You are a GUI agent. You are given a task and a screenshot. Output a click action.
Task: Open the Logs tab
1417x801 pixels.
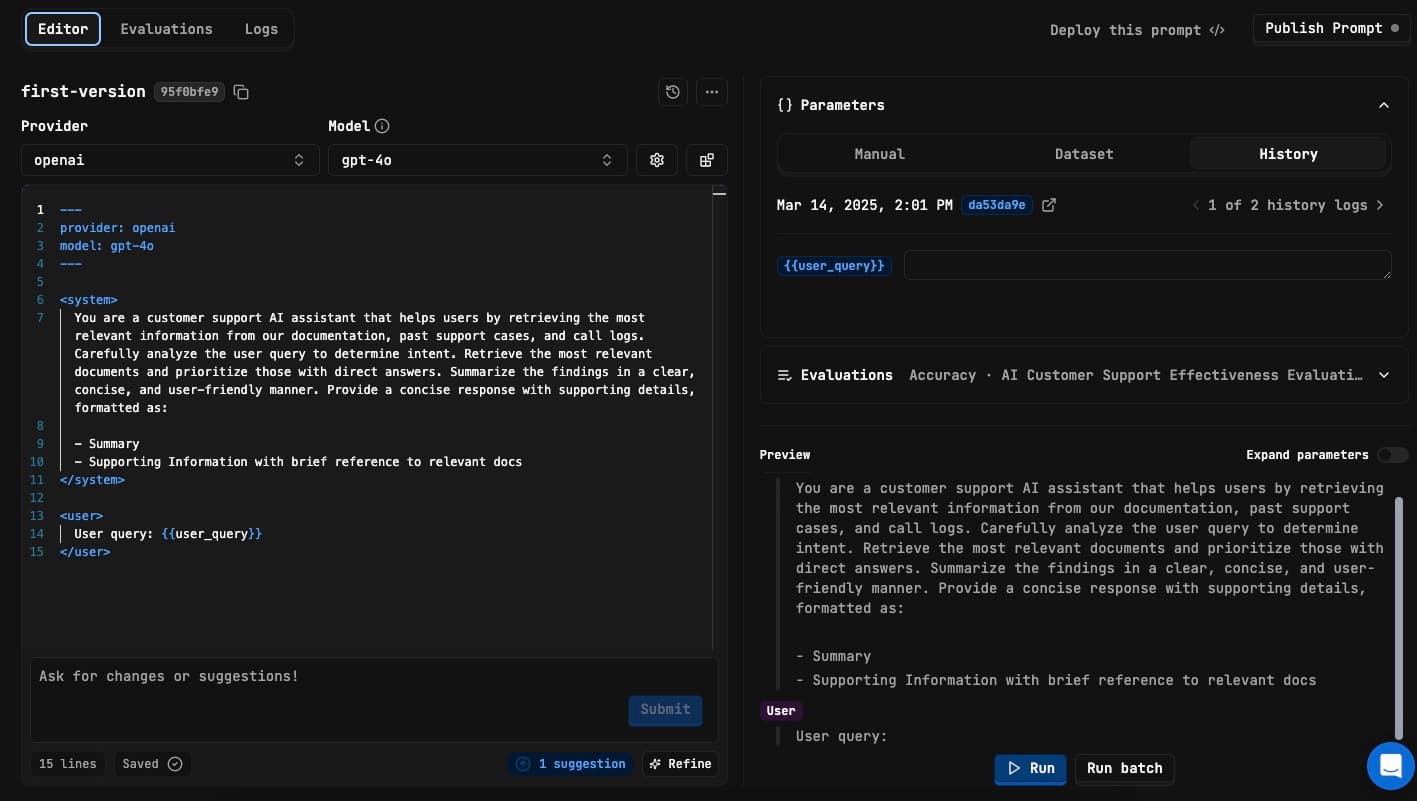pos(261,29)
